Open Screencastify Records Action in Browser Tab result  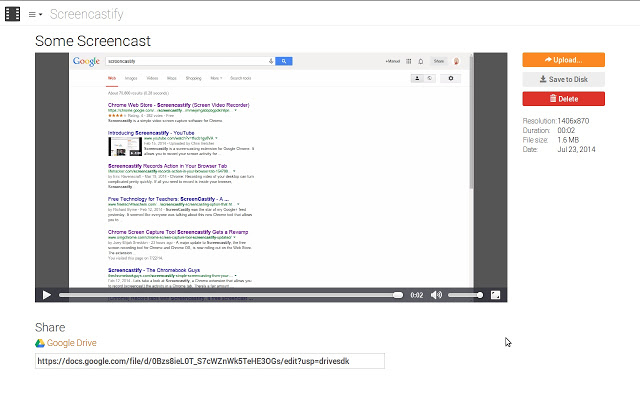pos(167,166)
